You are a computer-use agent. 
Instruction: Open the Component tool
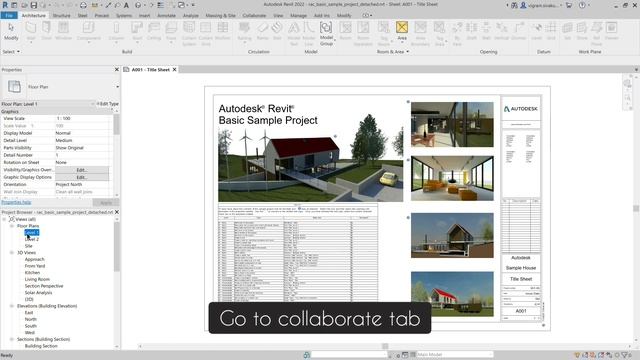pos(88,31)
